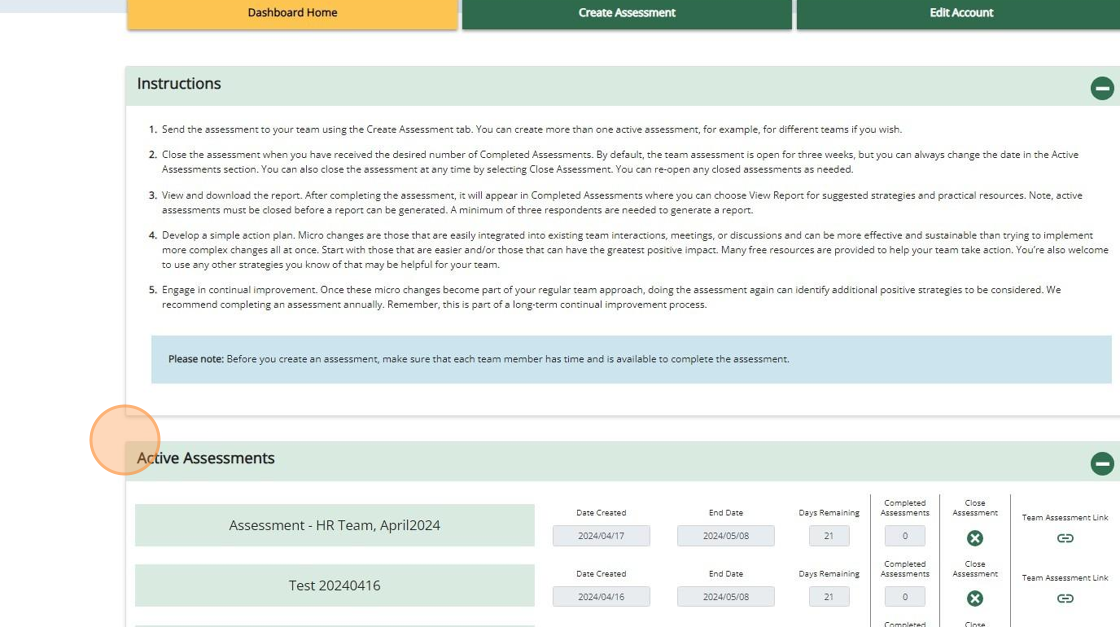1120x627 pixels.
Task: Click instruction step starting 'Engage in continual improvement'
Action: pyautogui.click(x=611, y=297)
